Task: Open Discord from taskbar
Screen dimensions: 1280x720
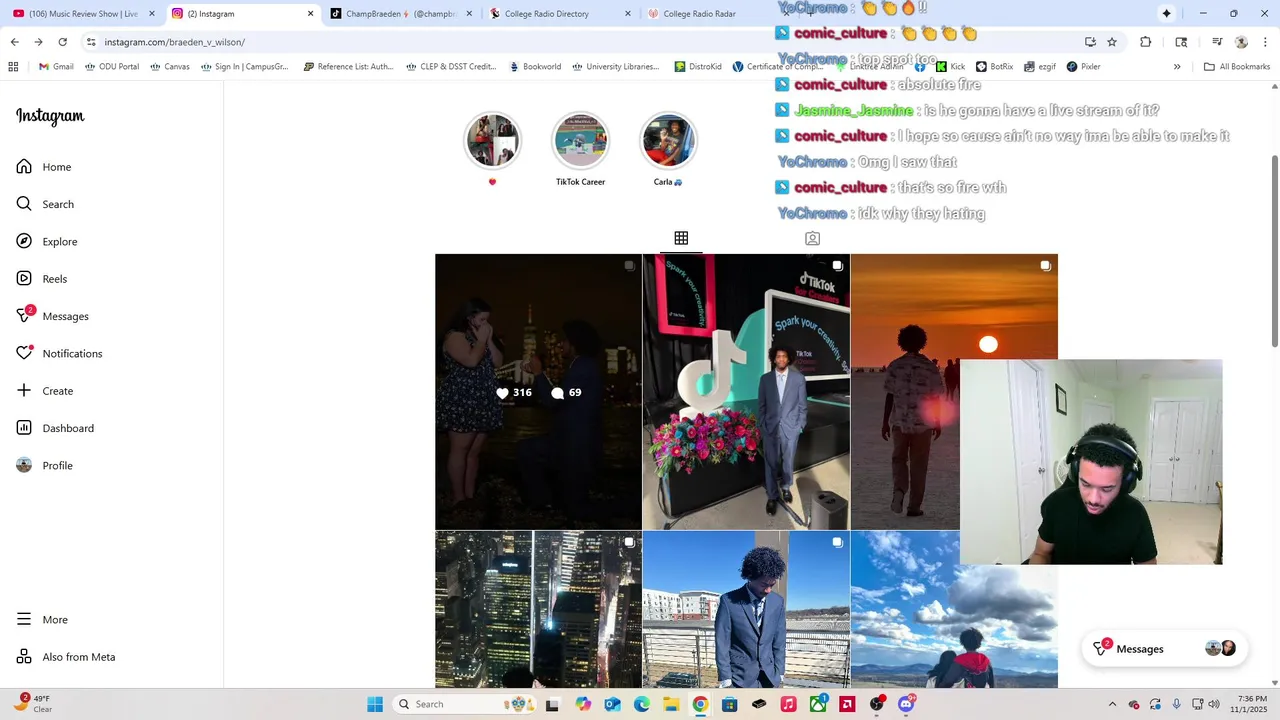Action: [906, 704]
